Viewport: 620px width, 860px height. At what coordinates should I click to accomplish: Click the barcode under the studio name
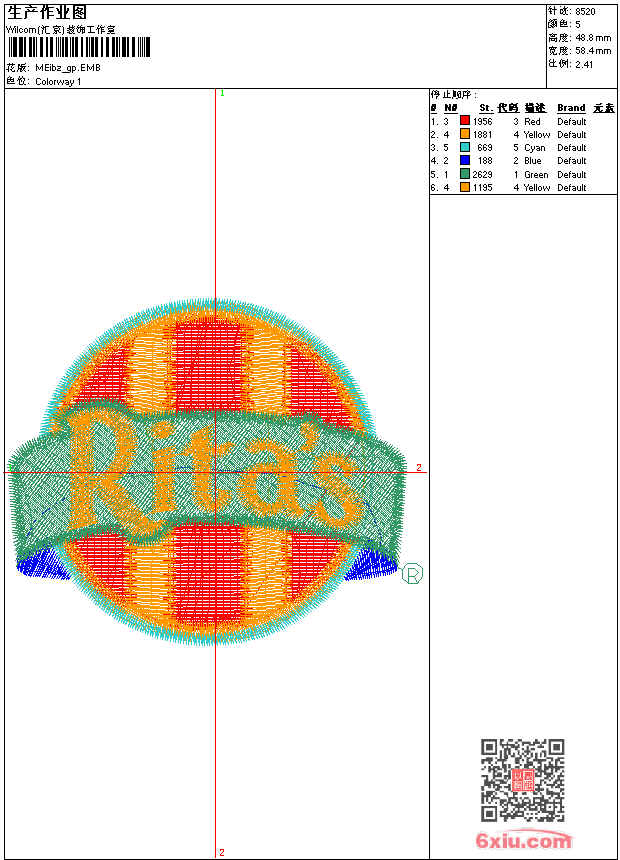point(78,47)
